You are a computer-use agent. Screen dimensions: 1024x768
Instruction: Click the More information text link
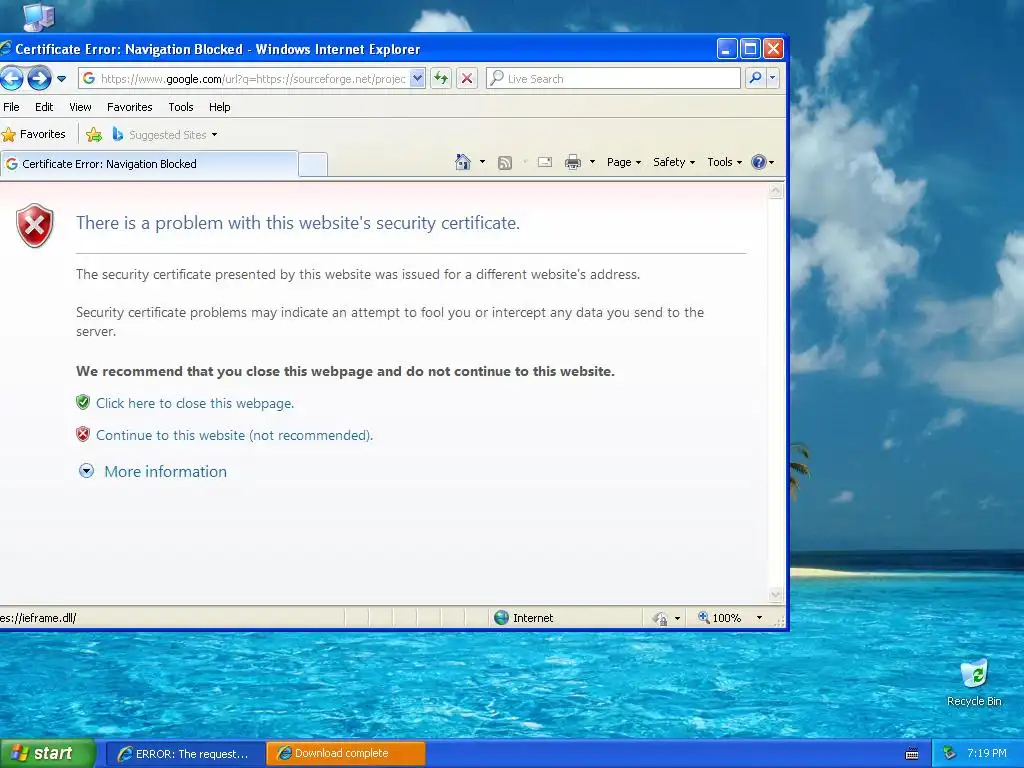click(165, 472)
